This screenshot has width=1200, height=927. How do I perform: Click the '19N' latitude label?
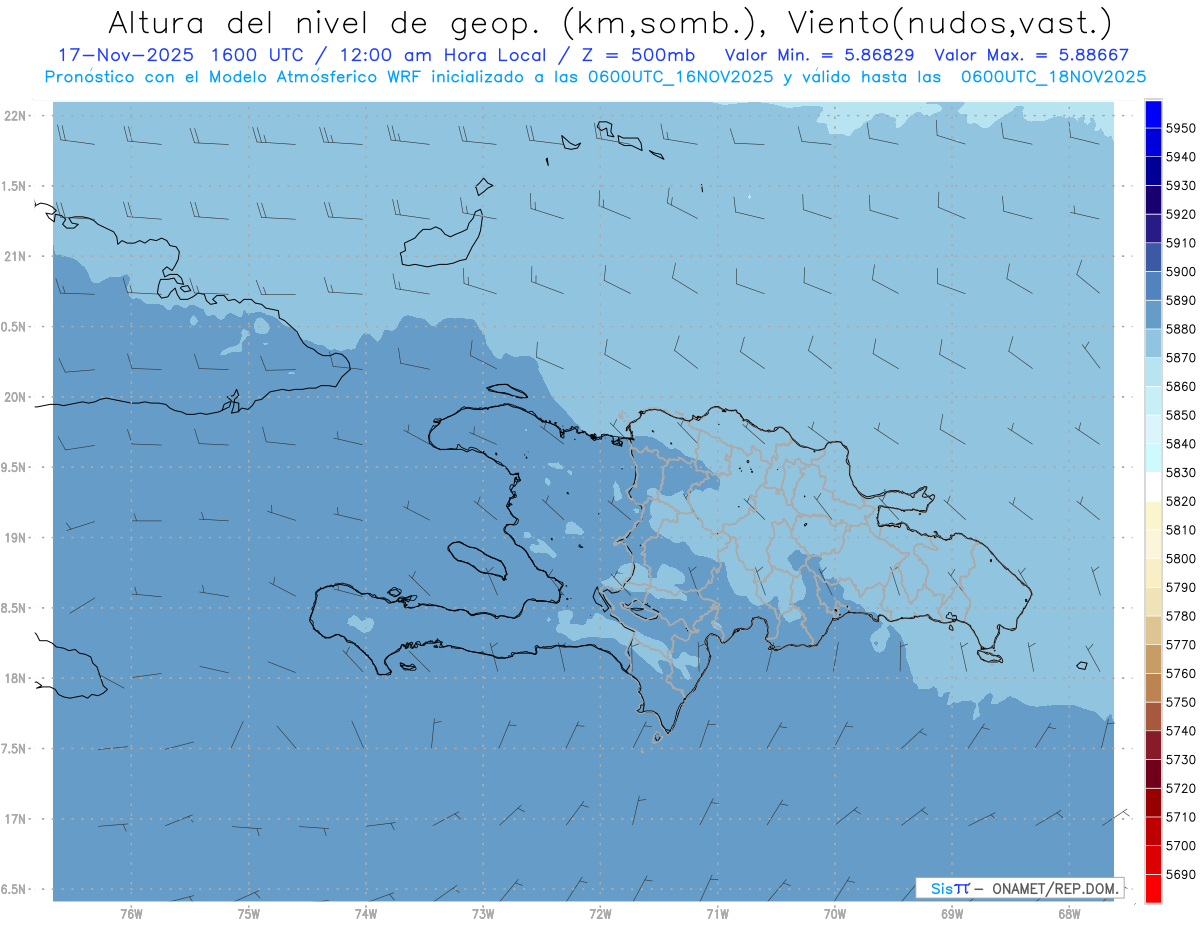click(x=14, y=537)
